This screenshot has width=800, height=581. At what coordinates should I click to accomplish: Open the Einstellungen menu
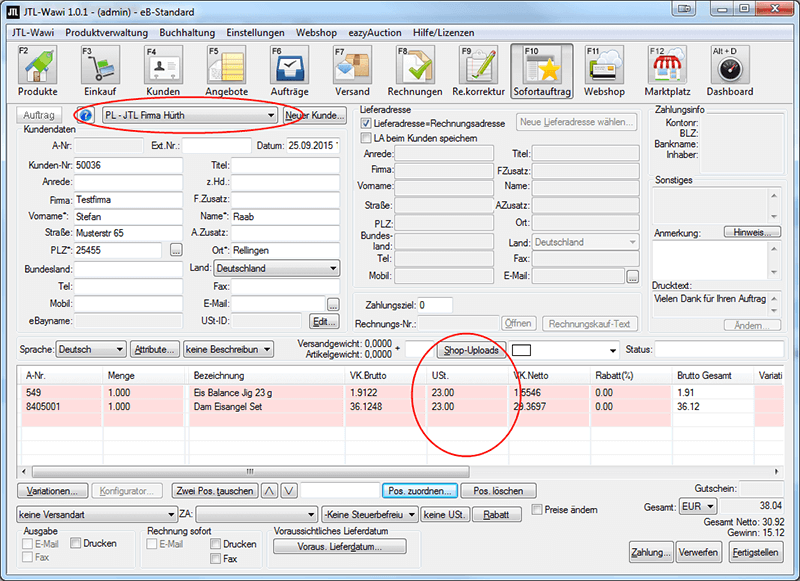coord(256,33)
